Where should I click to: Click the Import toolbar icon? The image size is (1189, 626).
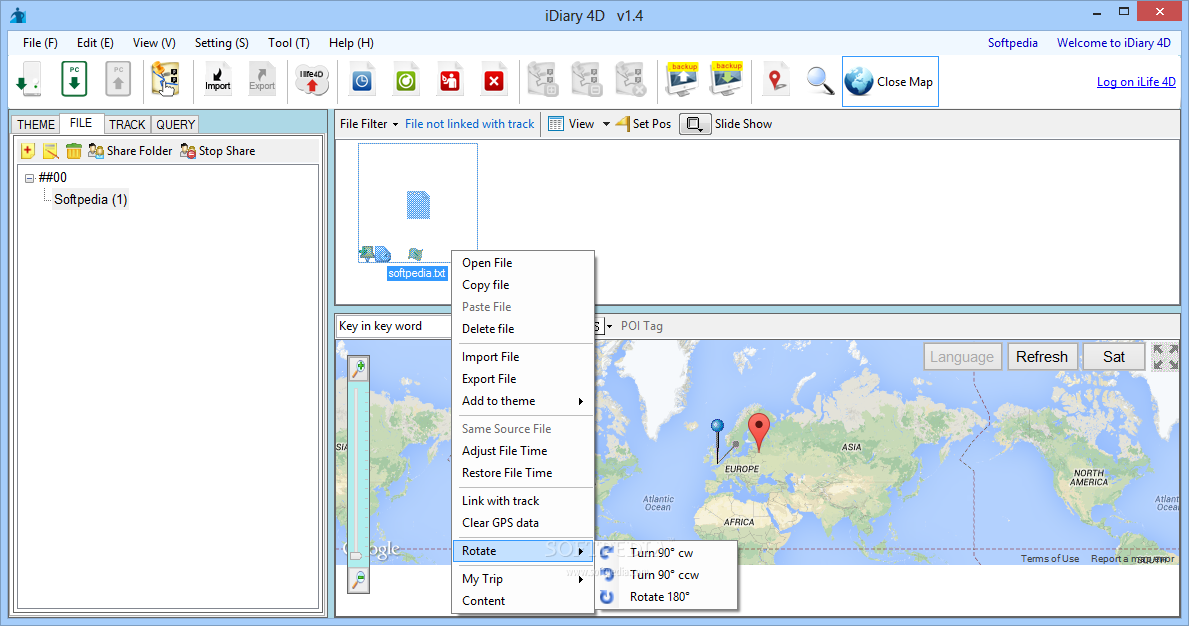pos(218,79)
